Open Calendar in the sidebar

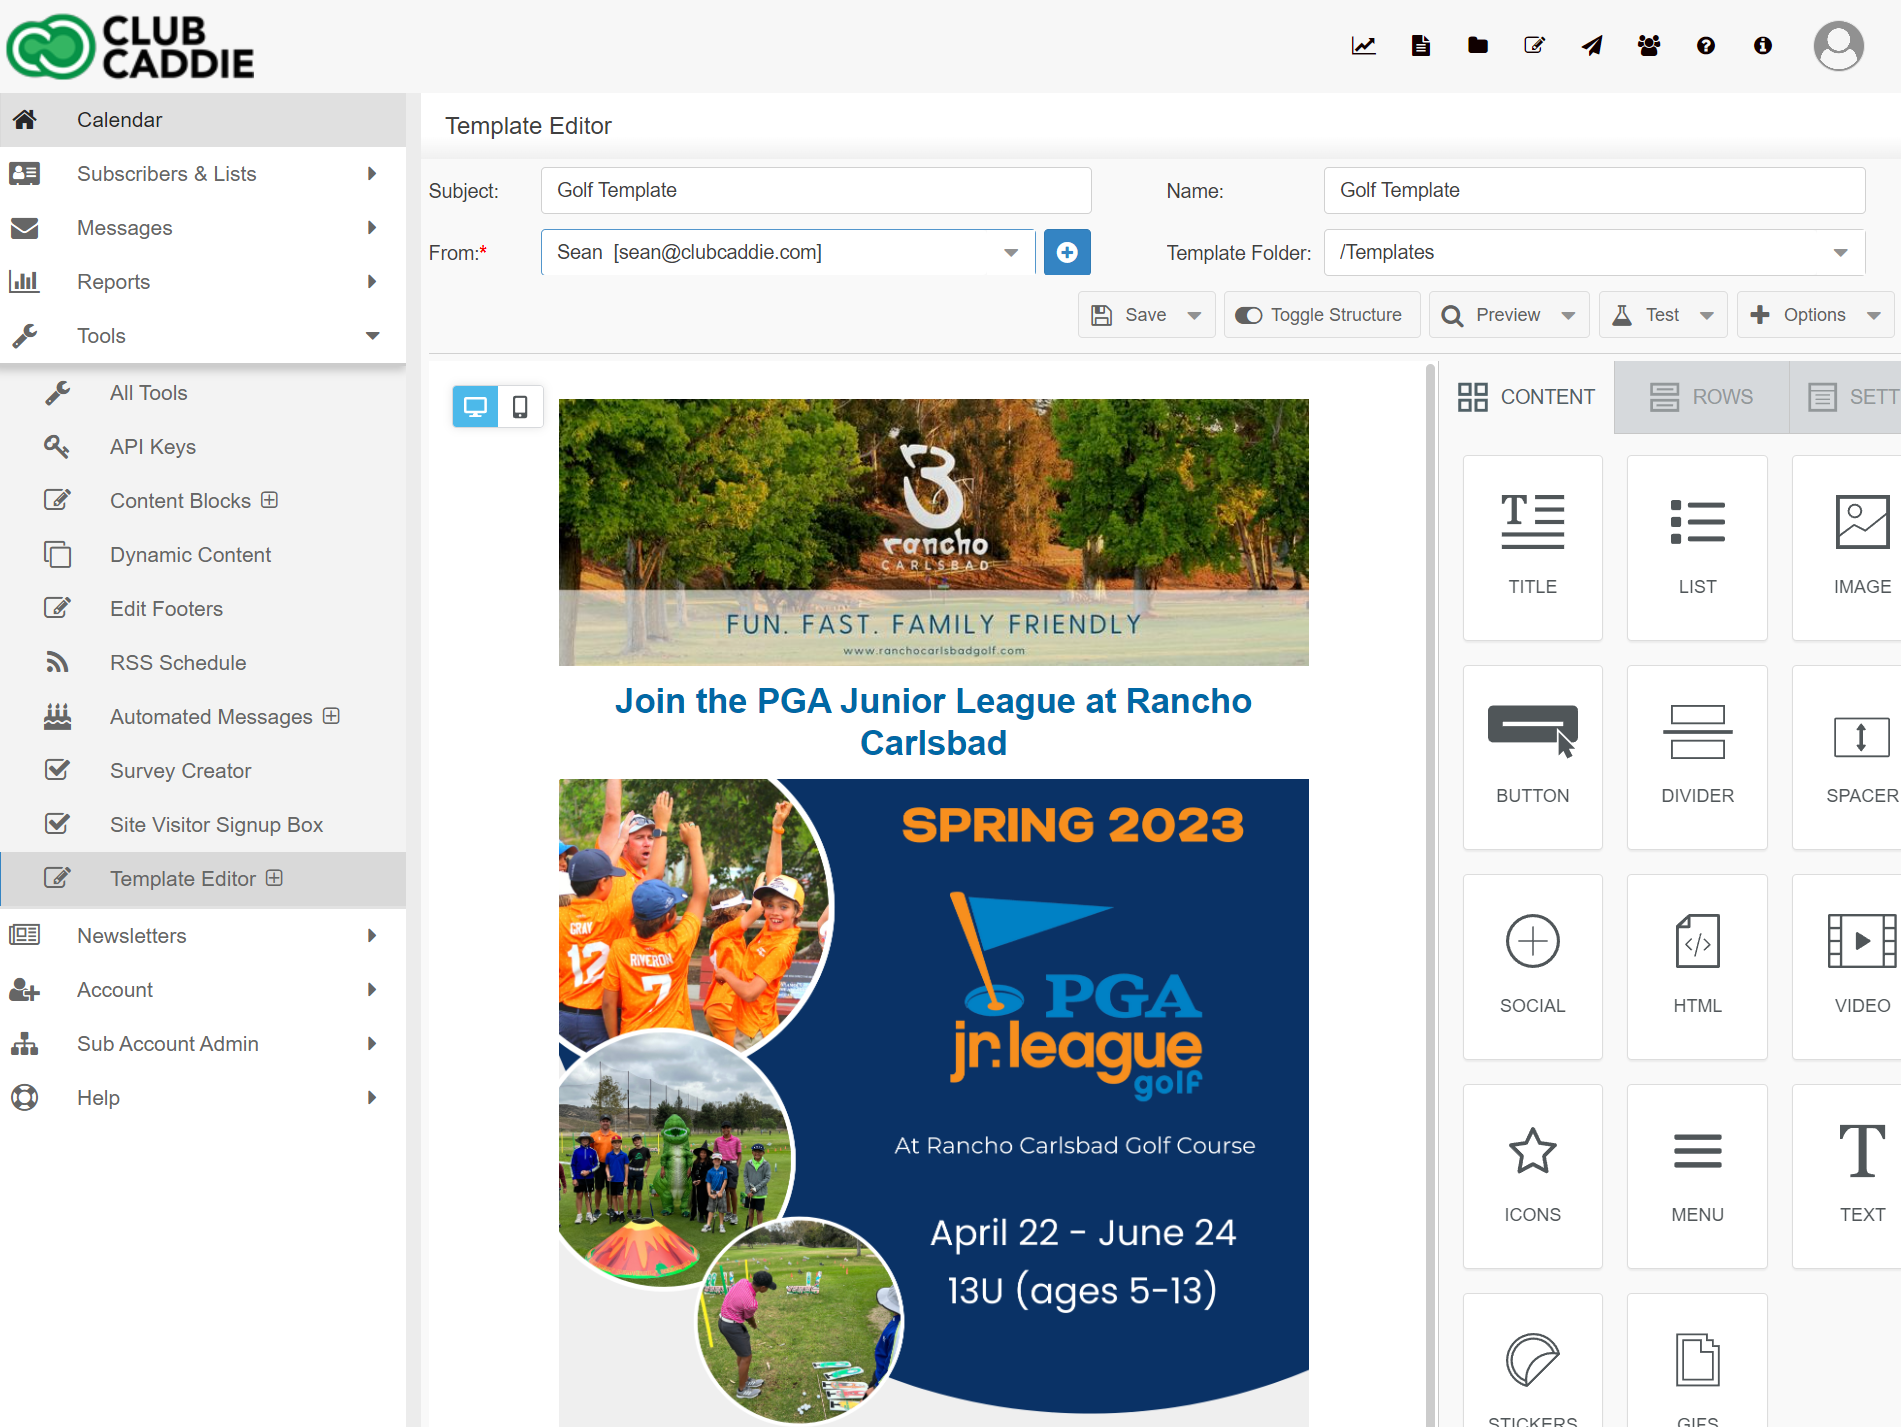203,120
